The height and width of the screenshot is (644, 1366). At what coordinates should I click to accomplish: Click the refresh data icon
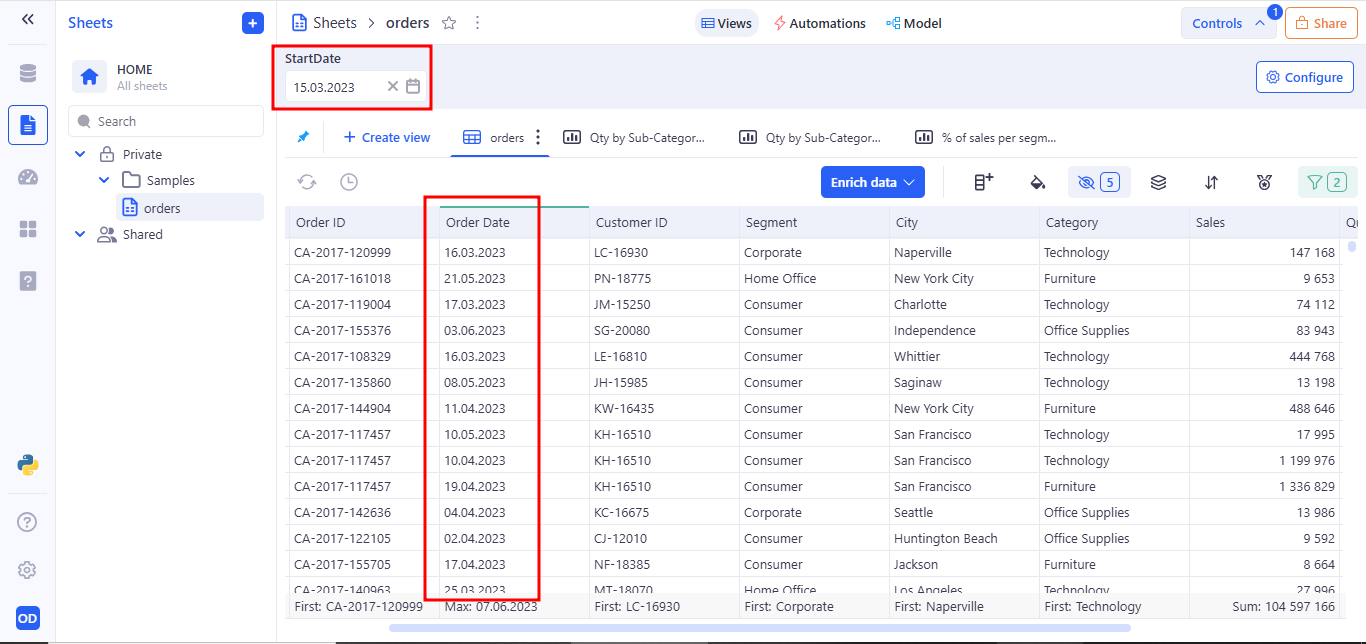307,182
